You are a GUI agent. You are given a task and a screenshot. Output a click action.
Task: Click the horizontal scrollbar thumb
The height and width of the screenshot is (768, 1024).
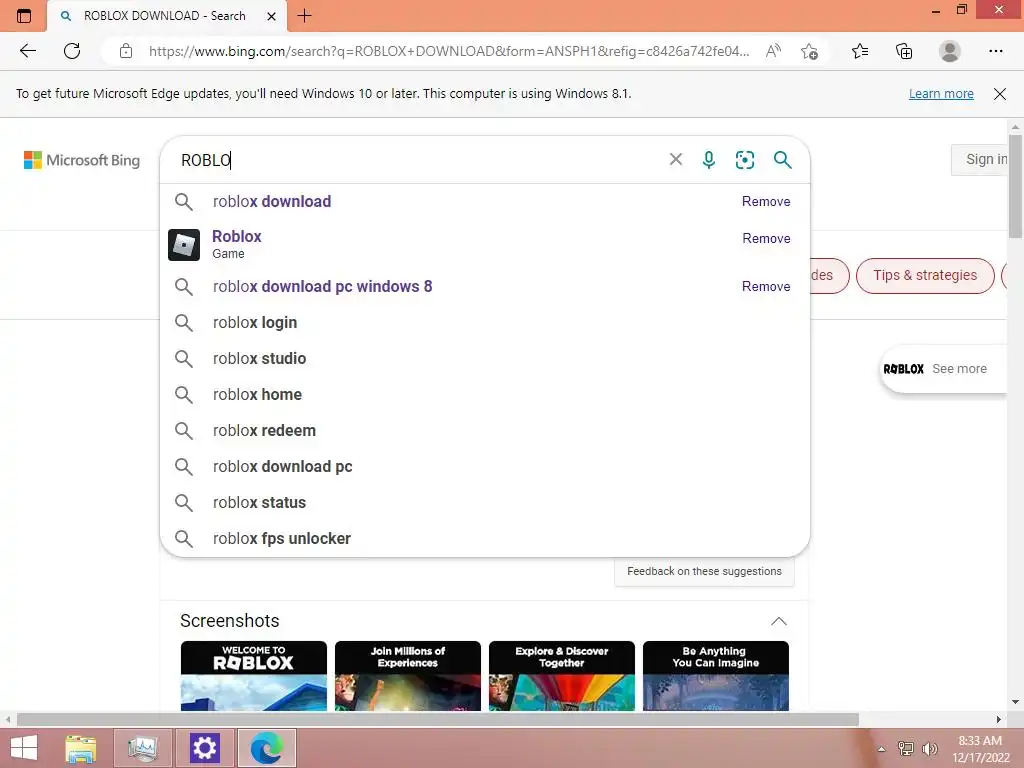(x=438, y=719)
